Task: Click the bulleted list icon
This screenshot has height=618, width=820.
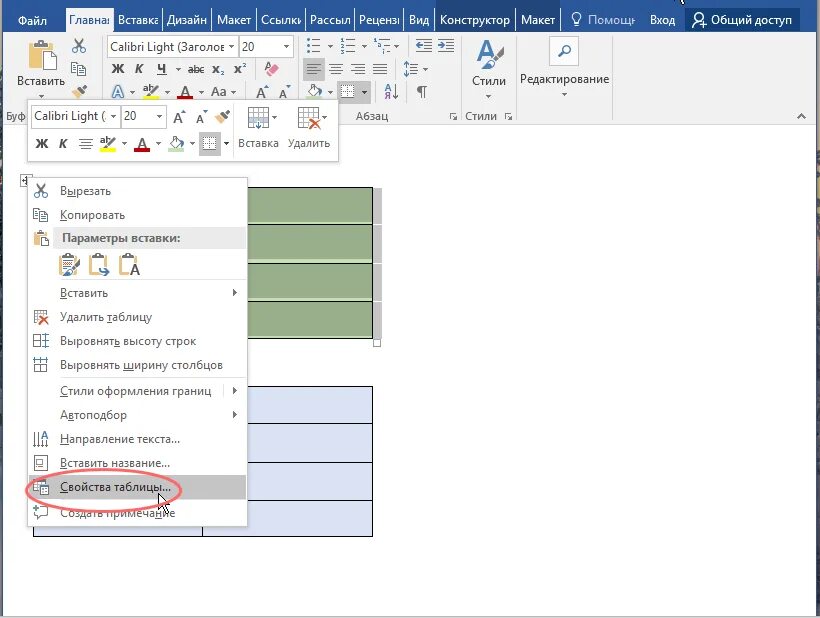Action: 313,46
